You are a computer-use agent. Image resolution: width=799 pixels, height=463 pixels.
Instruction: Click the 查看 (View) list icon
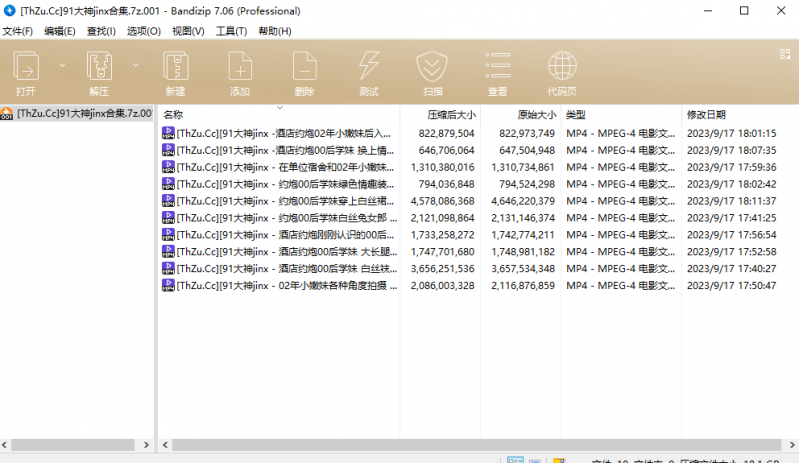pyautogui.click(x=498, y=65)
